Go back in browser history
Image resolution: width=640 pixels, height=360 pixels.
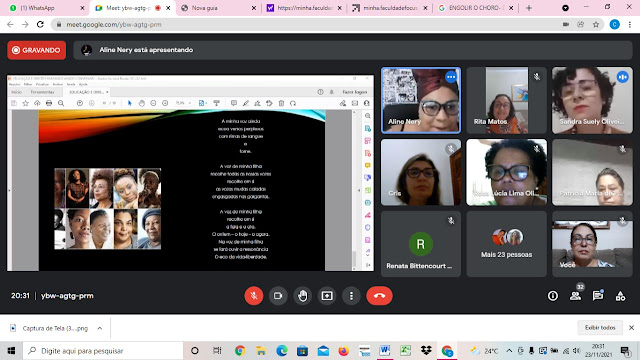(10, 24)
